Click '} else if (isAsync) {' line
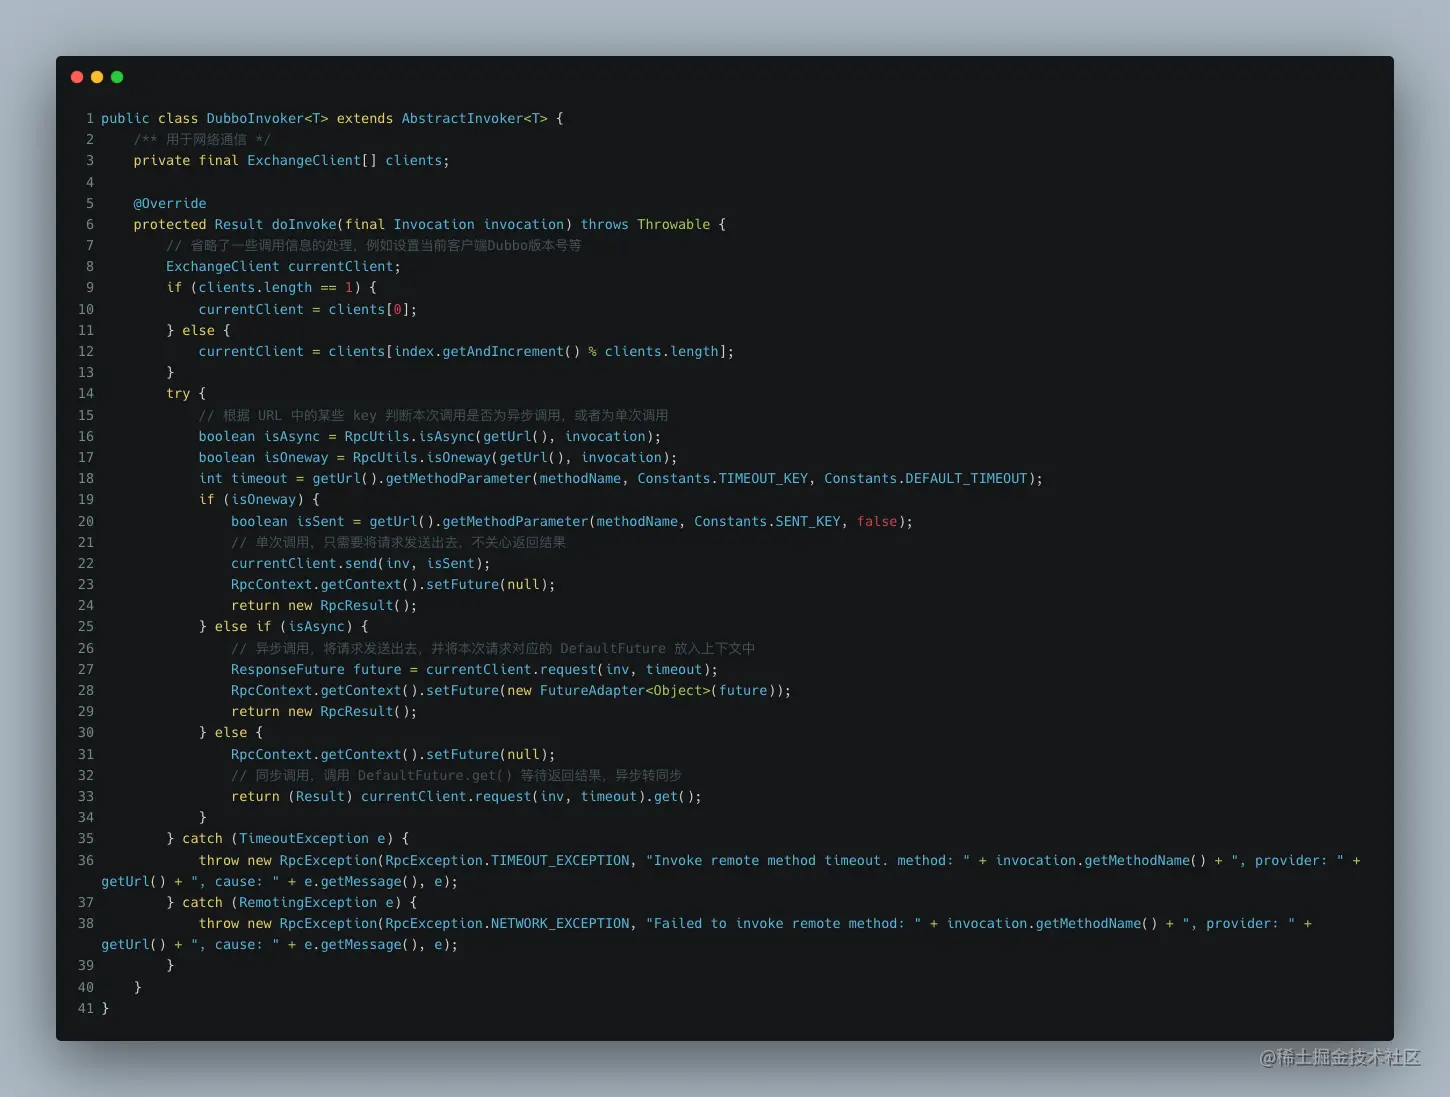The image size is (1450, 1097). click(283, 626)
